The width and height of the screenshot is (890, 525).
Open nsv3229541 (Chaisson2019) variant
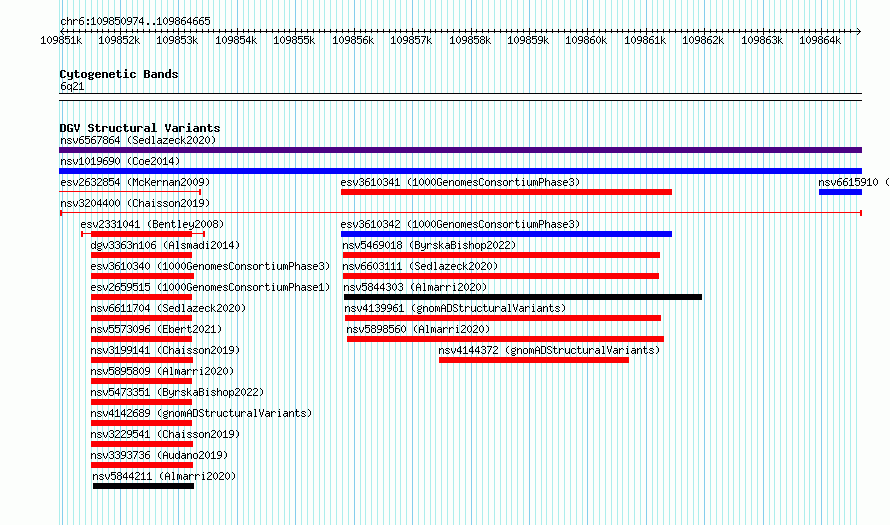(165, 434)
